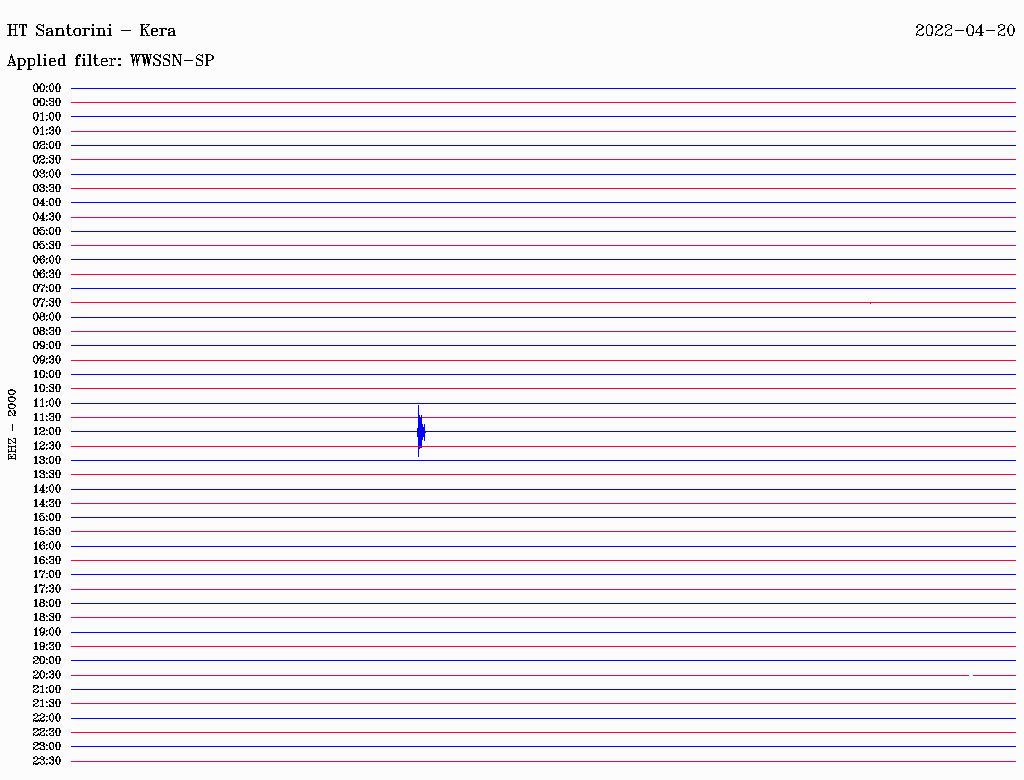Click the 11:30 time label
Viewport: 1024px width, 780px height.
tap(47, 417)
